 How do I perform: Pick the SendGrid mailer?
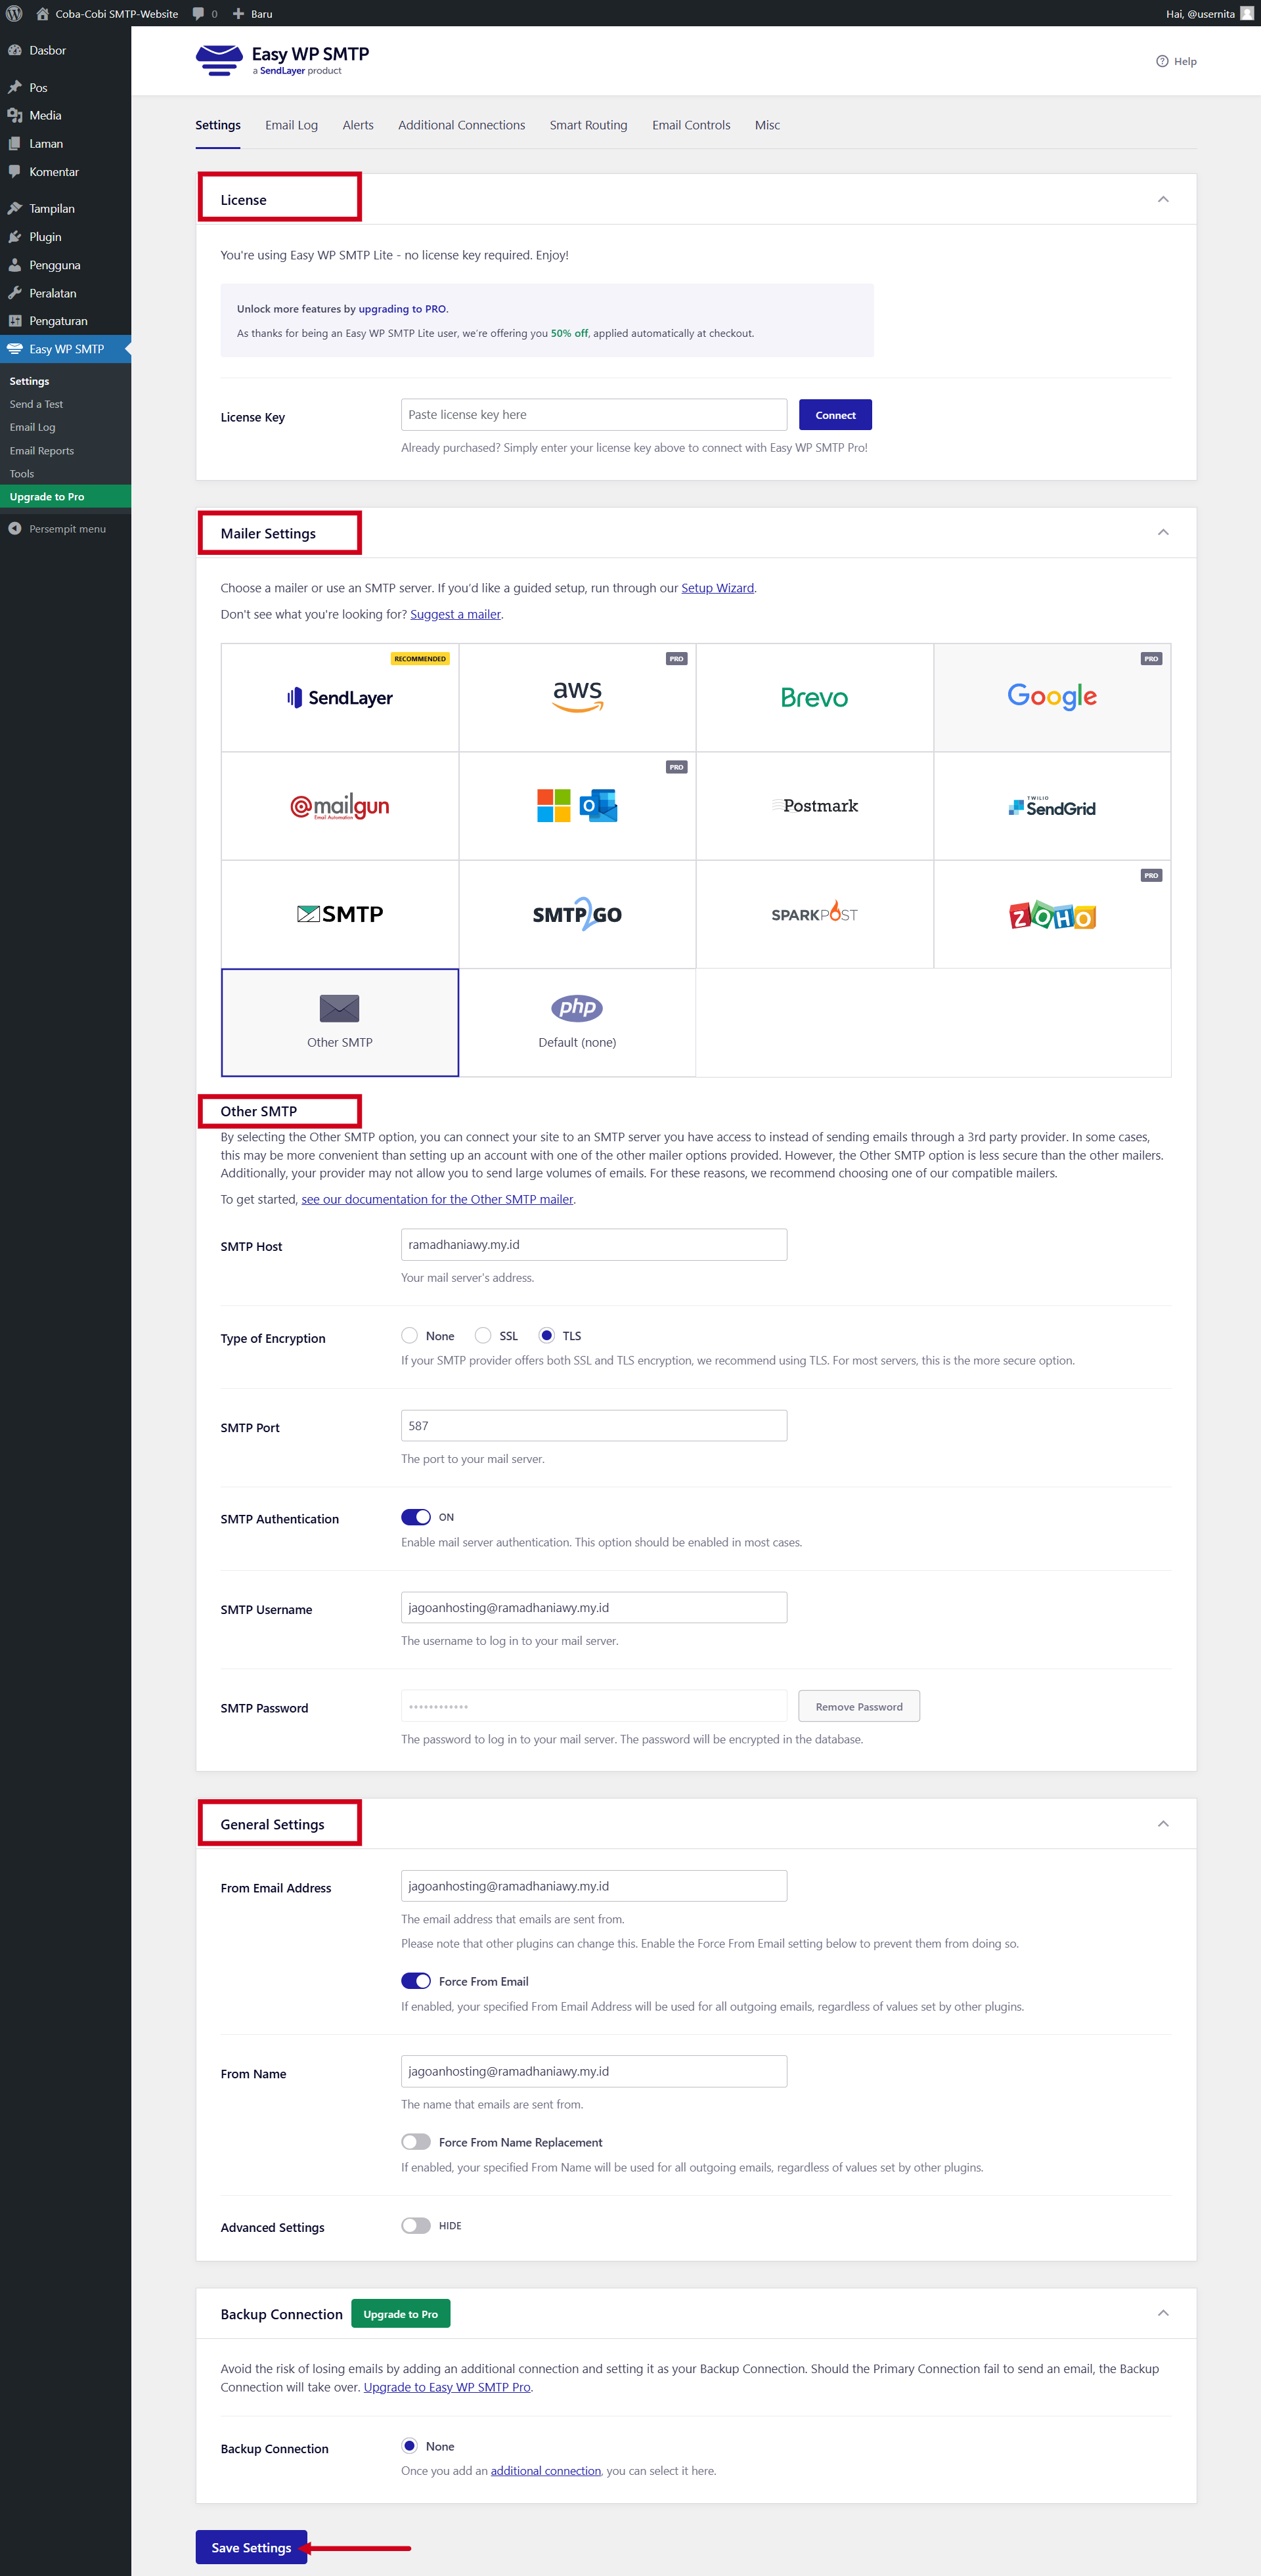pos(1052,806)
